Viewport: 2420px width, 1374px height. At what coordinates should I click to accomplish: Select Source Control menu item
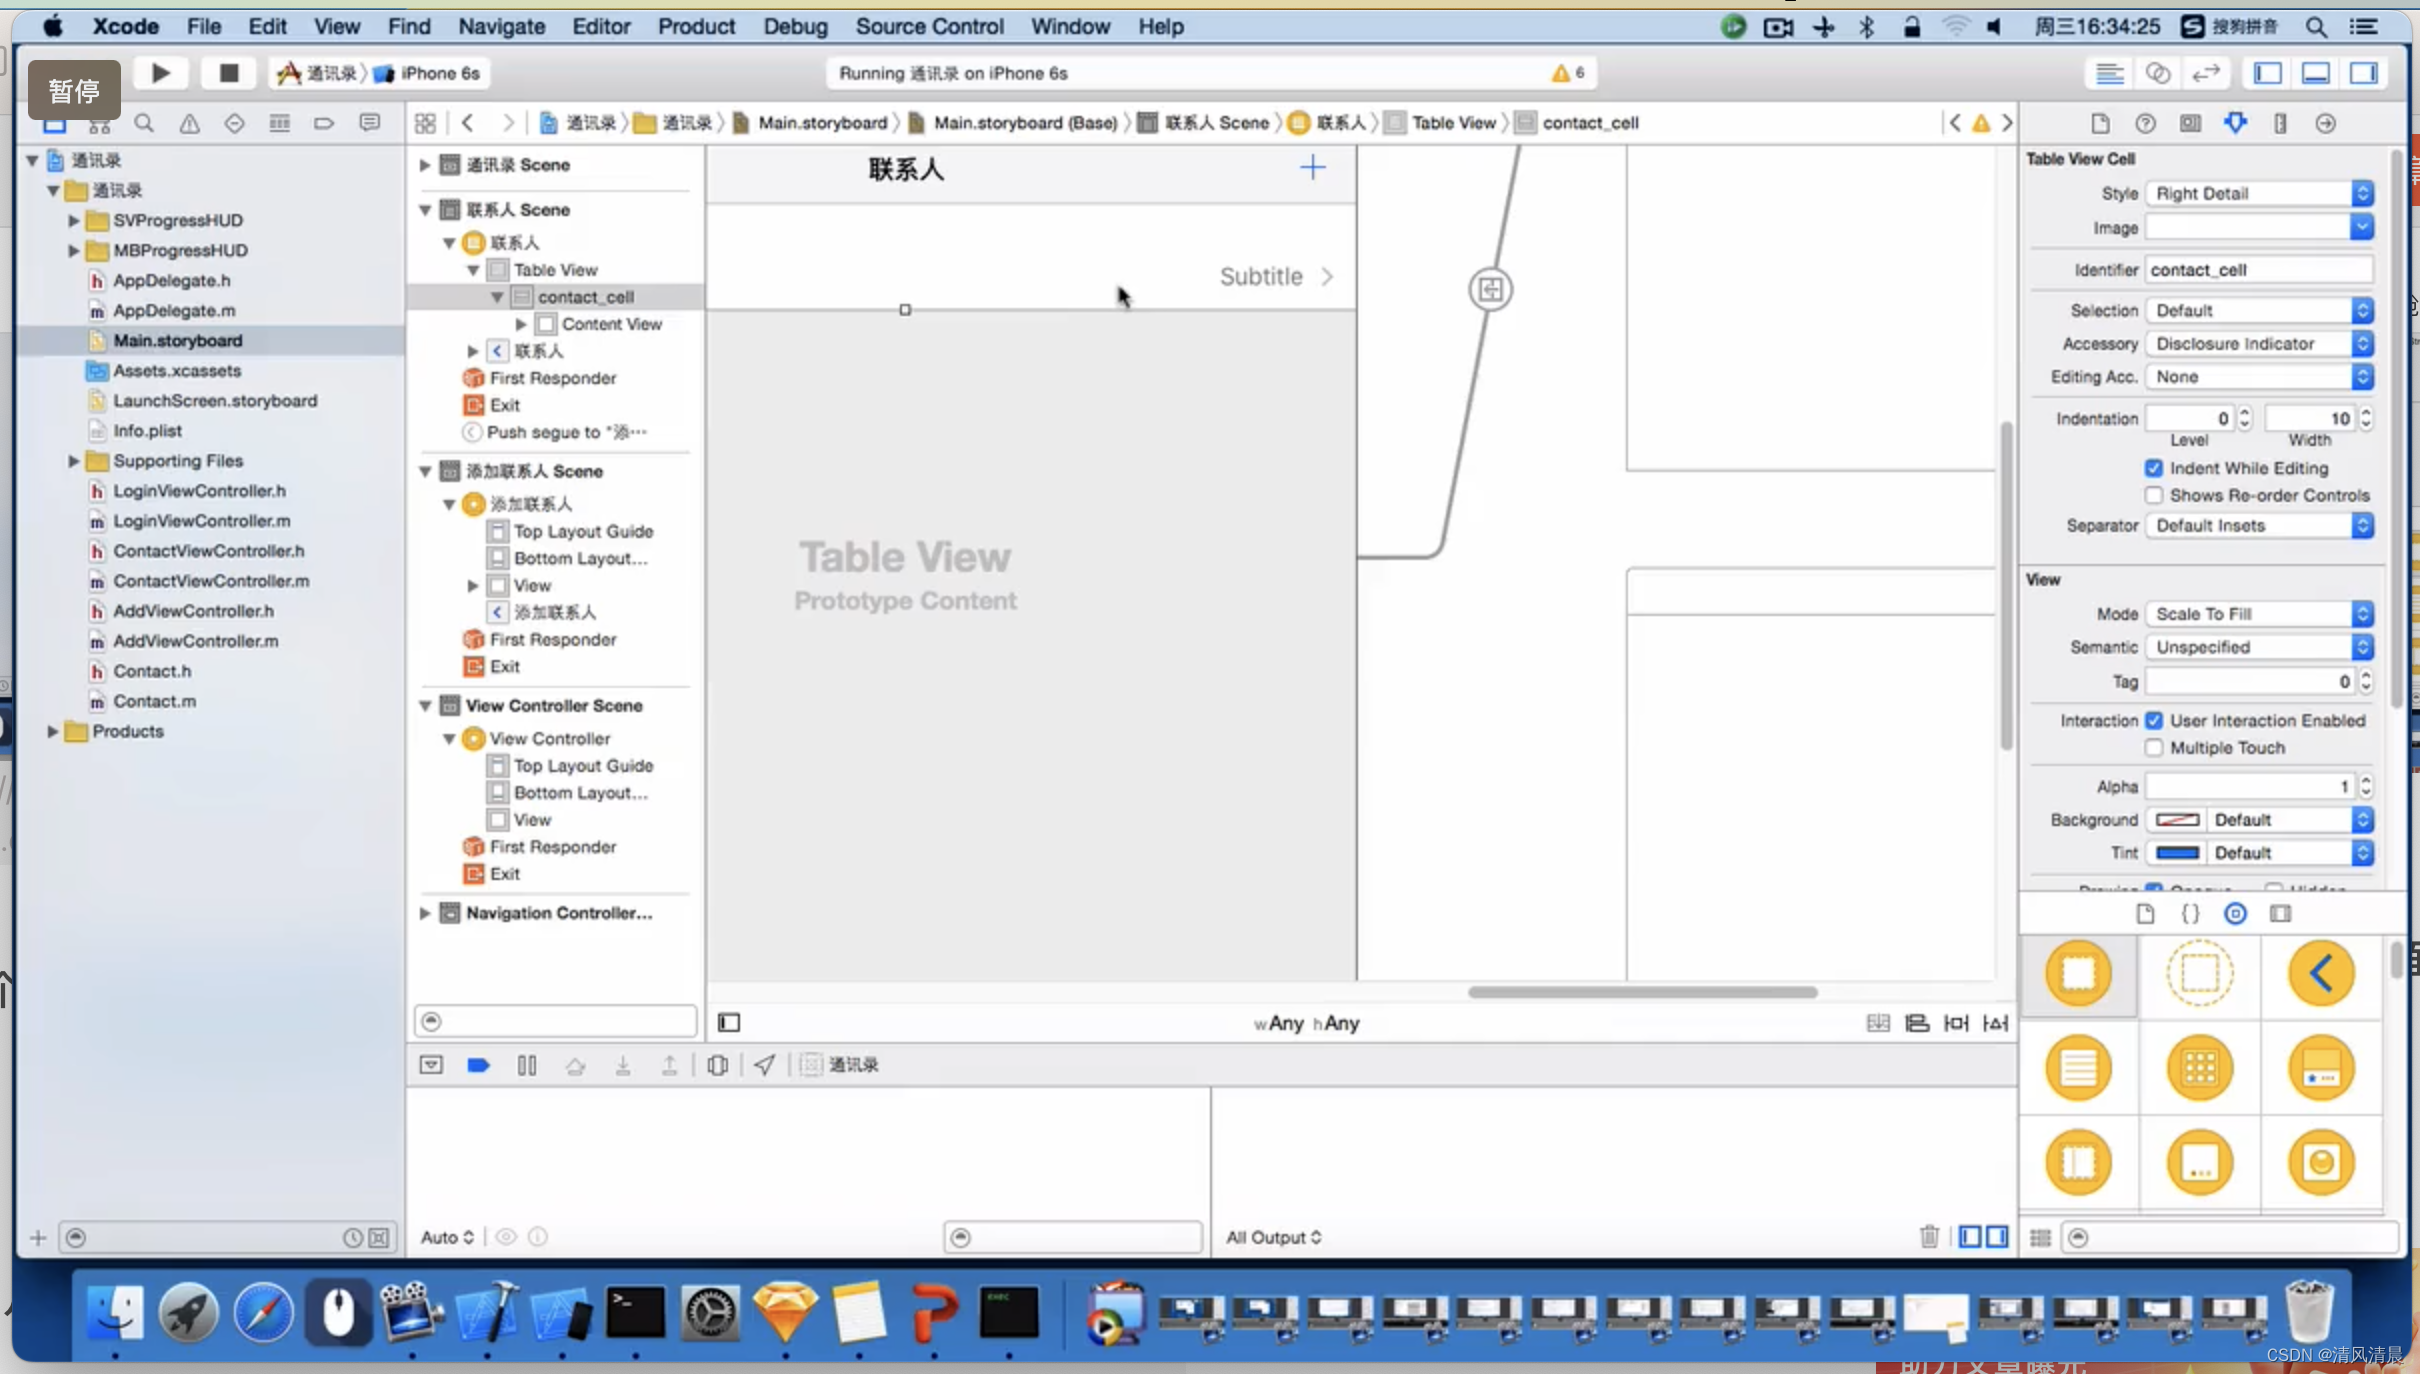pyautogui.click(x=929, y=27)
